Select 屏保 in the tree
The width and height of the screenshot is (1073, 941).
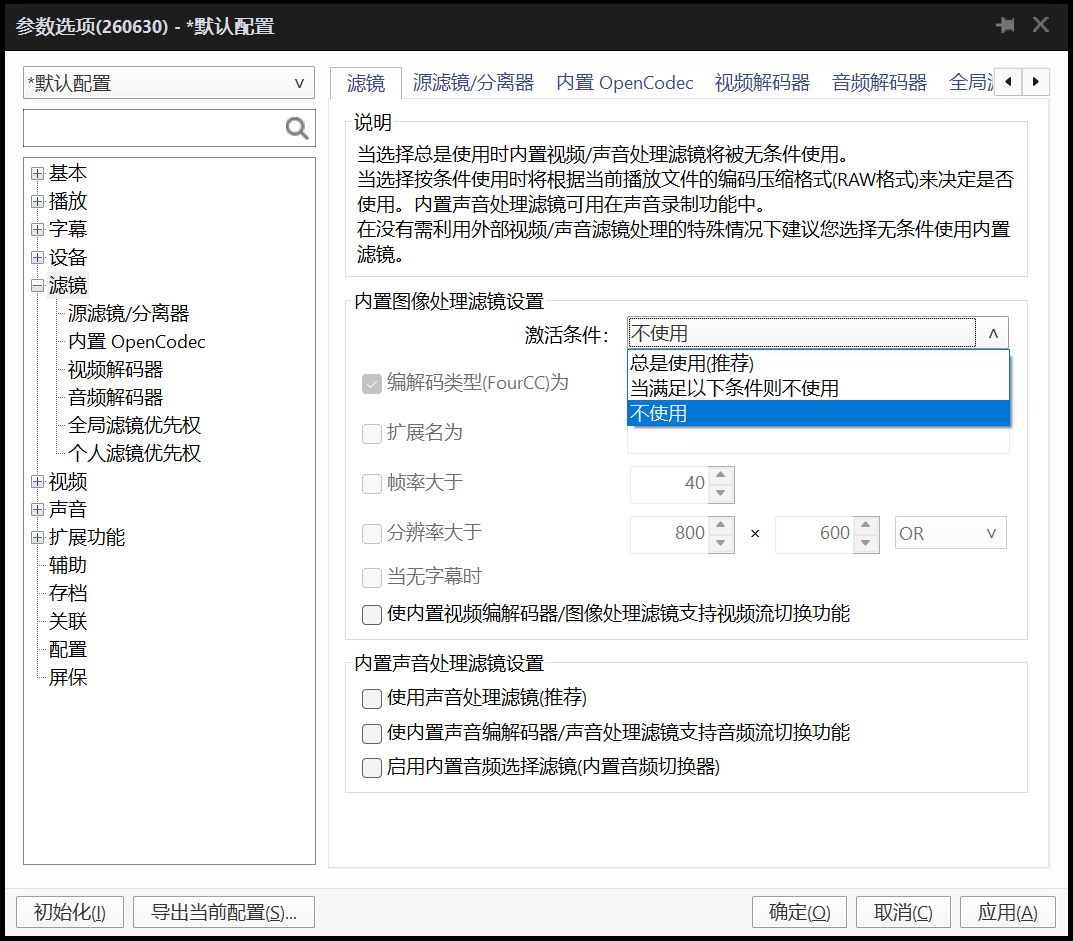68,678
